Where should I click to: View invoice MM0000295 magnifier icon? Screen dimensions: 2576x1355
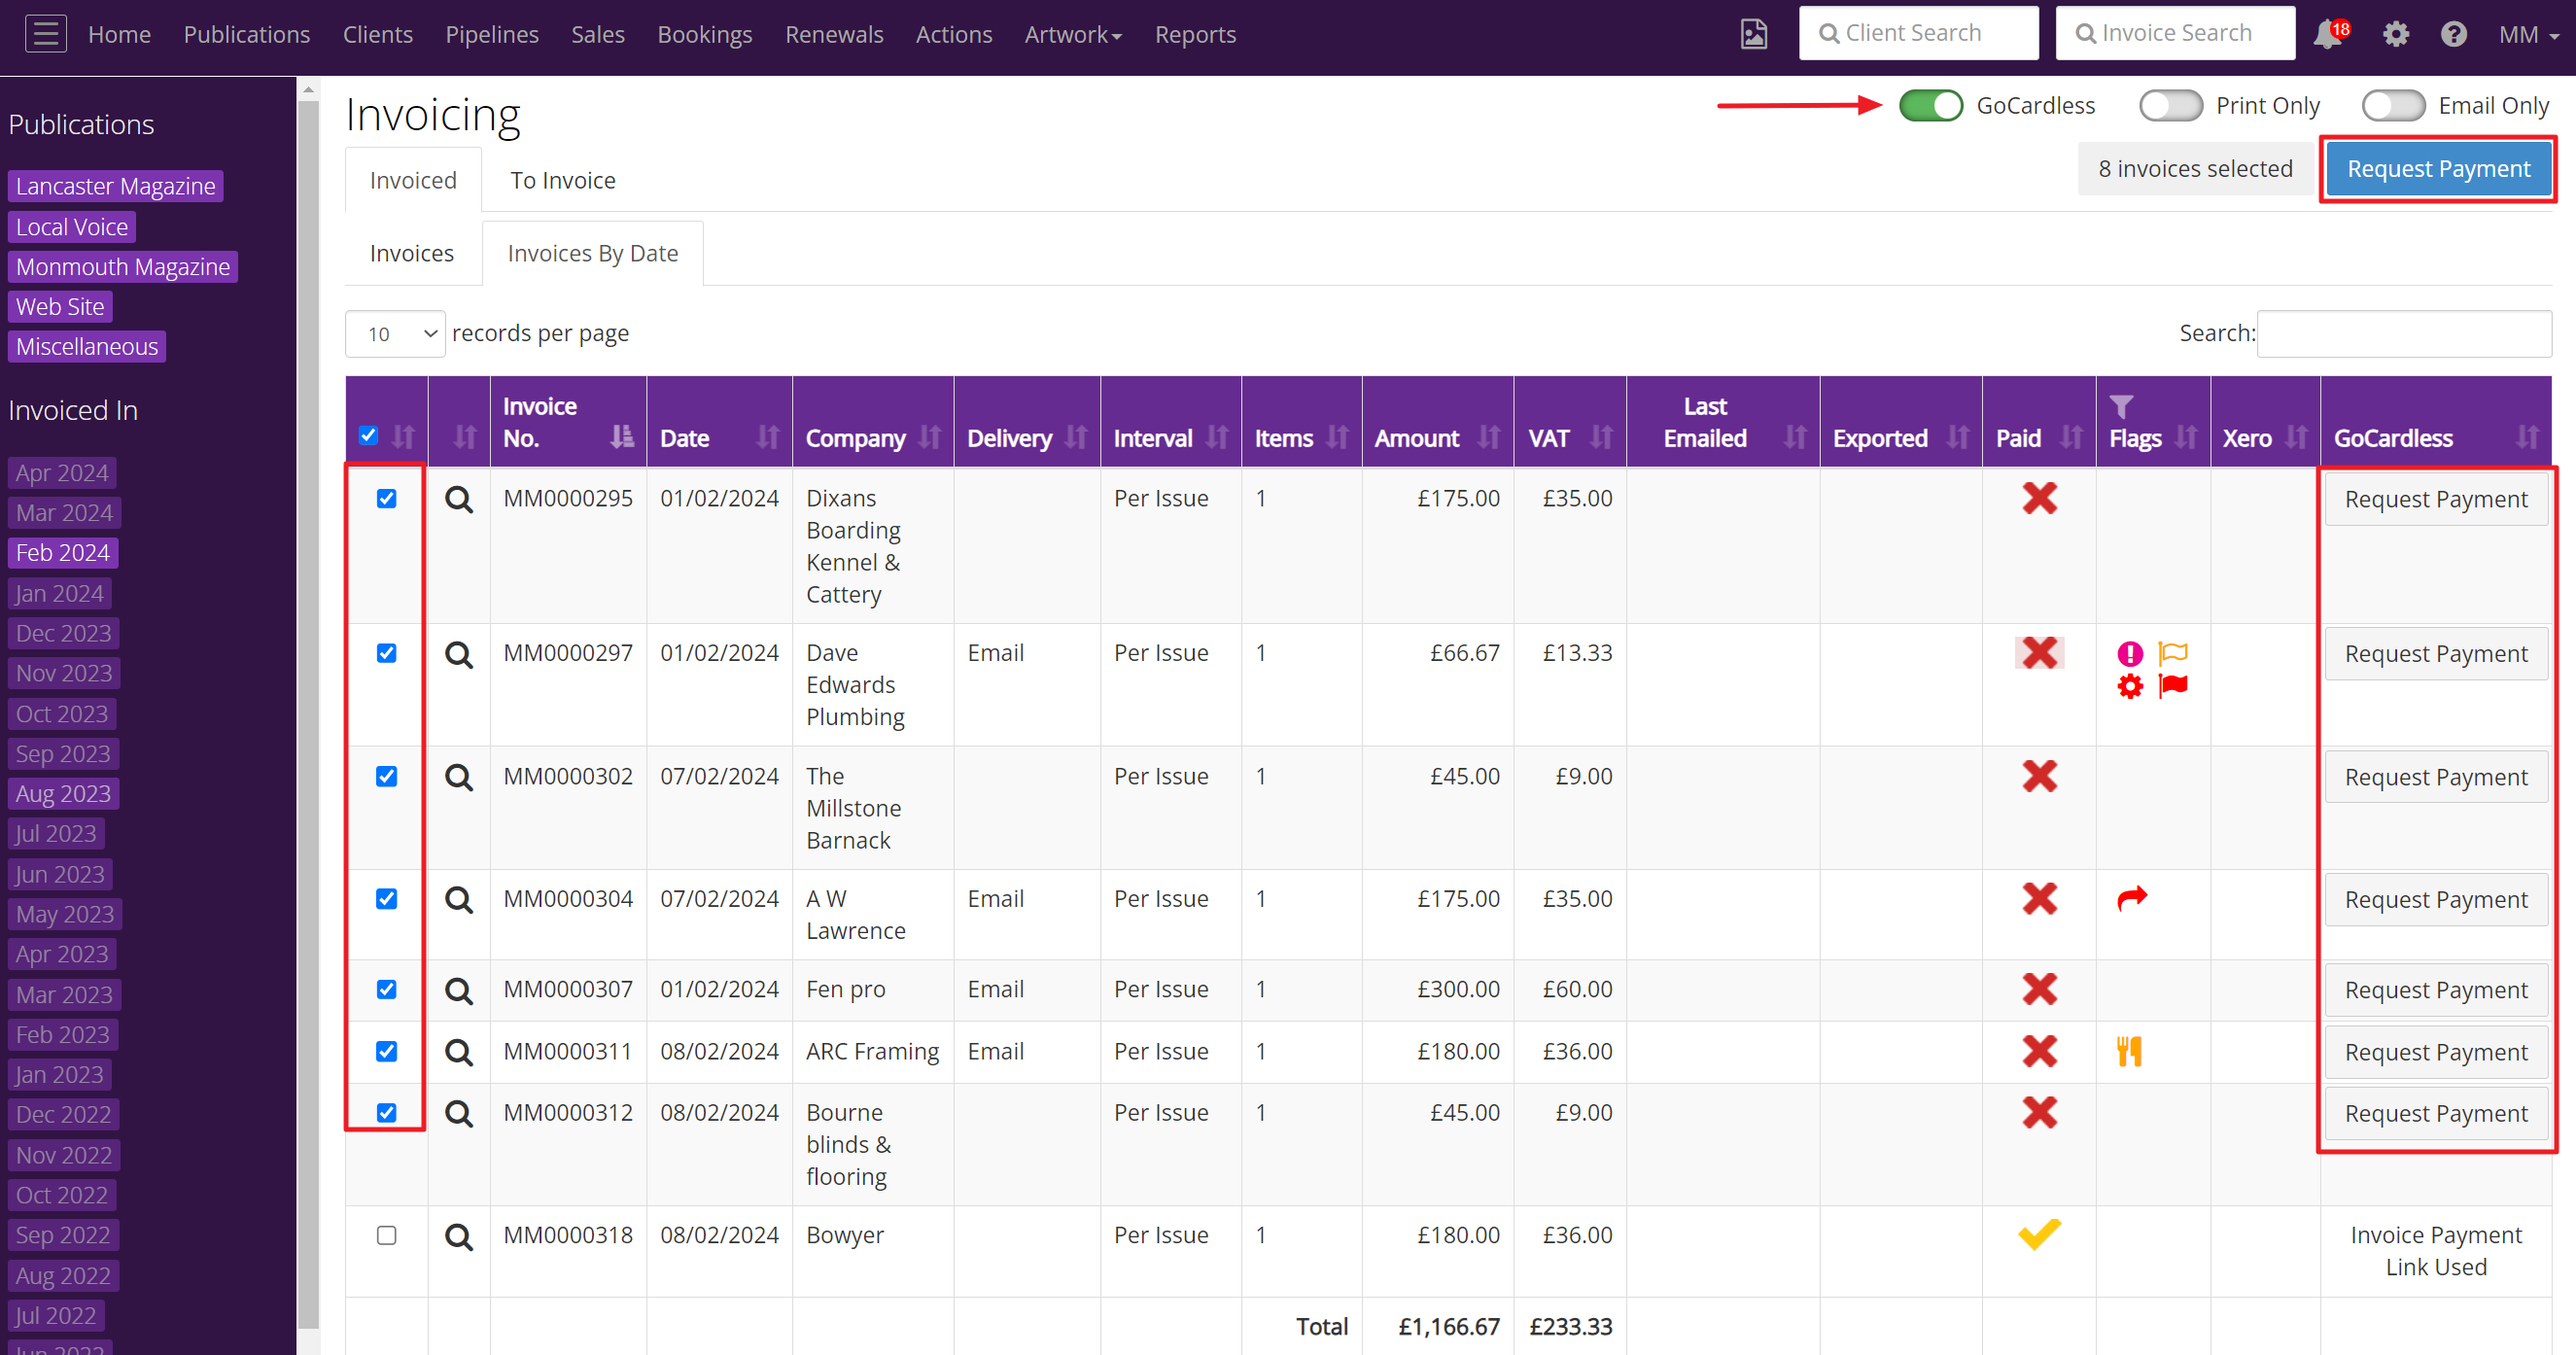[459, 499]
